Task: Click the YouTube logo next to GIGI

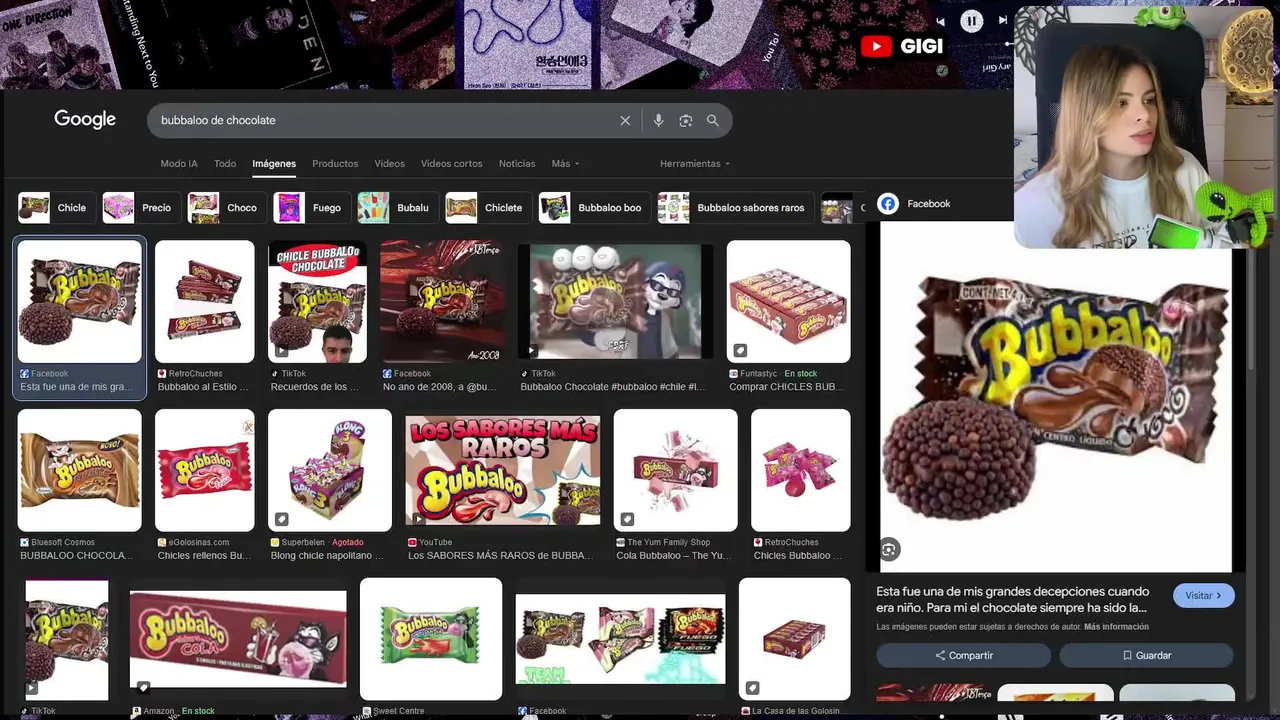Action: point(876,46)
